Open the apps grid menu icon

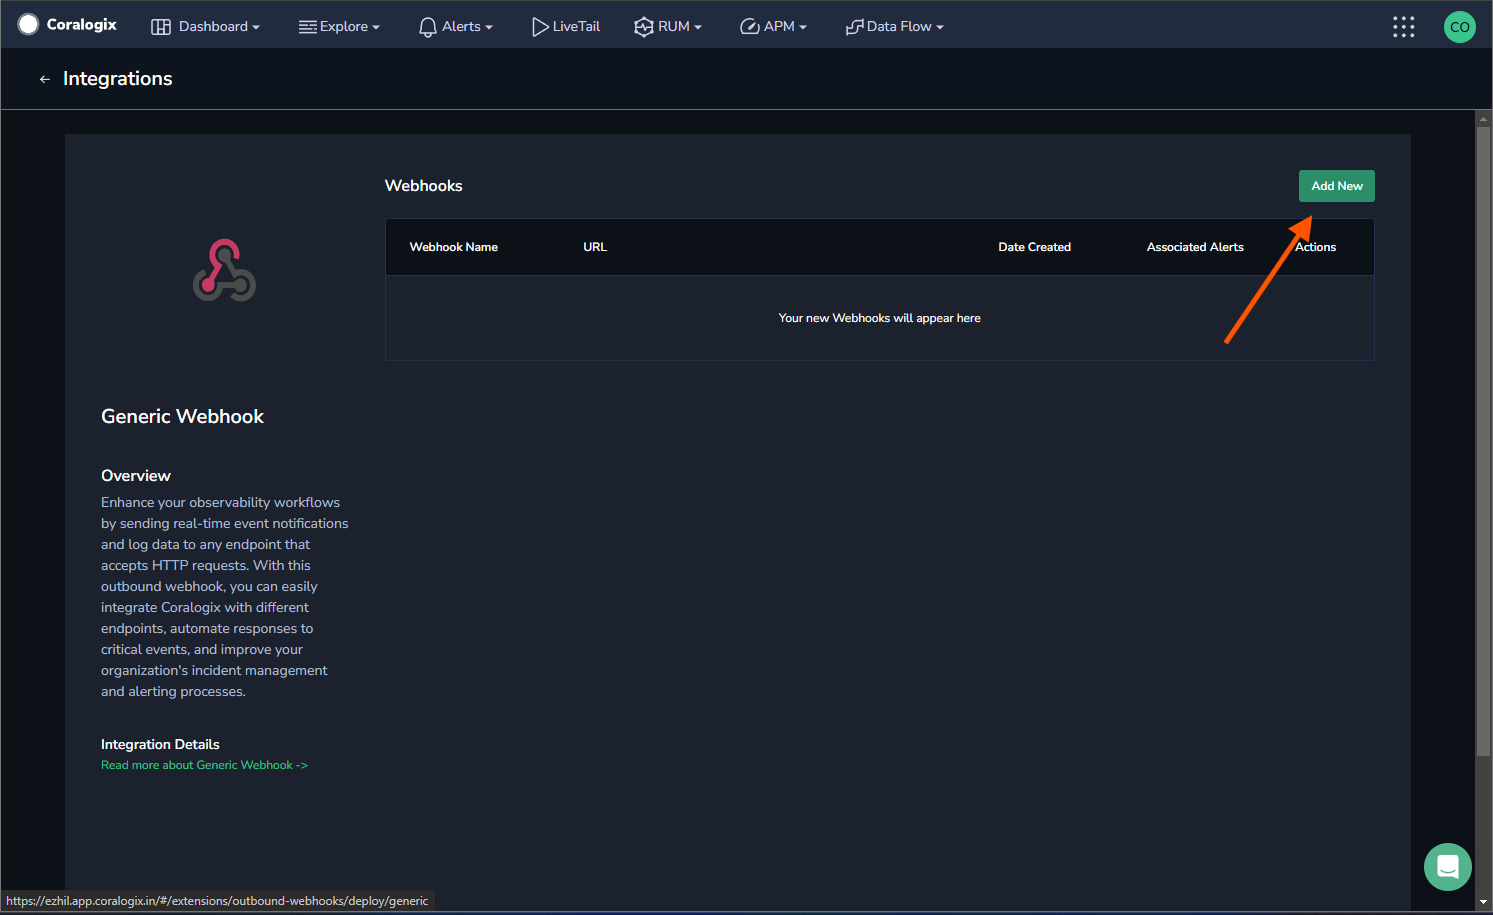1404,27
